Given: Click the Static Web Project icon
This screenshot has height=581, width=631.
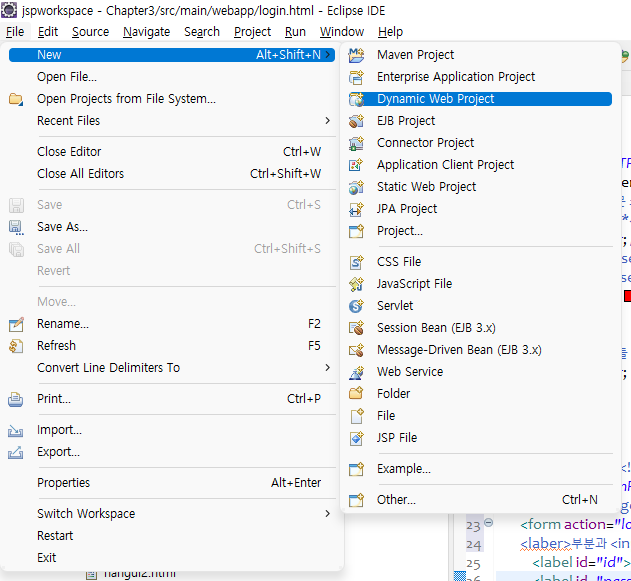Looking at the screenshot, I should coord(356,187).
